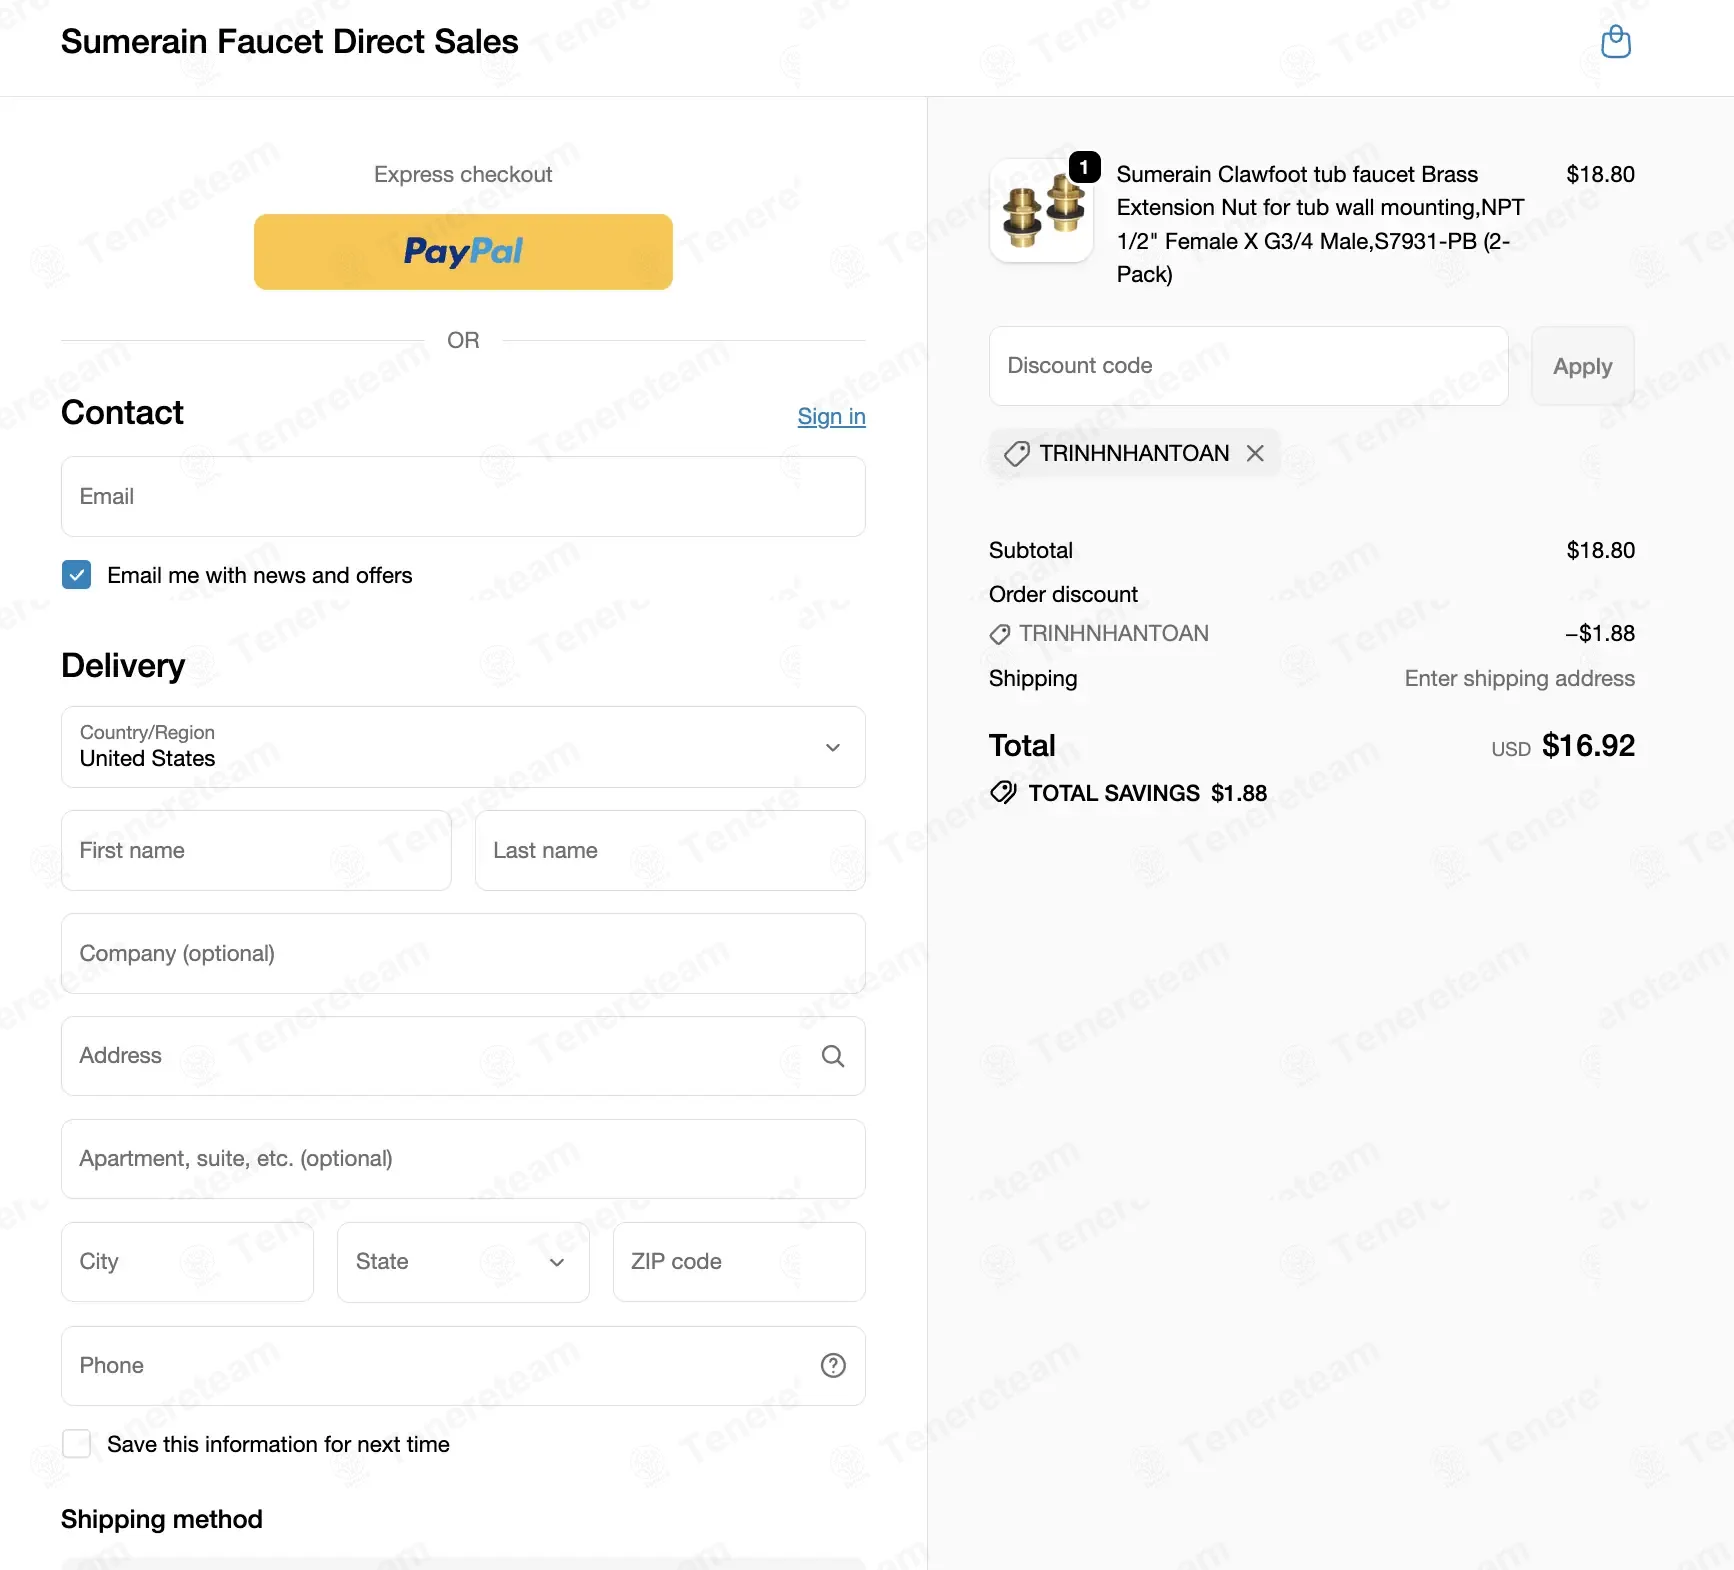Viewport: 1734px width, 1570px height.
Task: Click the item quantity badge on product
Action: coord(1084,167)
